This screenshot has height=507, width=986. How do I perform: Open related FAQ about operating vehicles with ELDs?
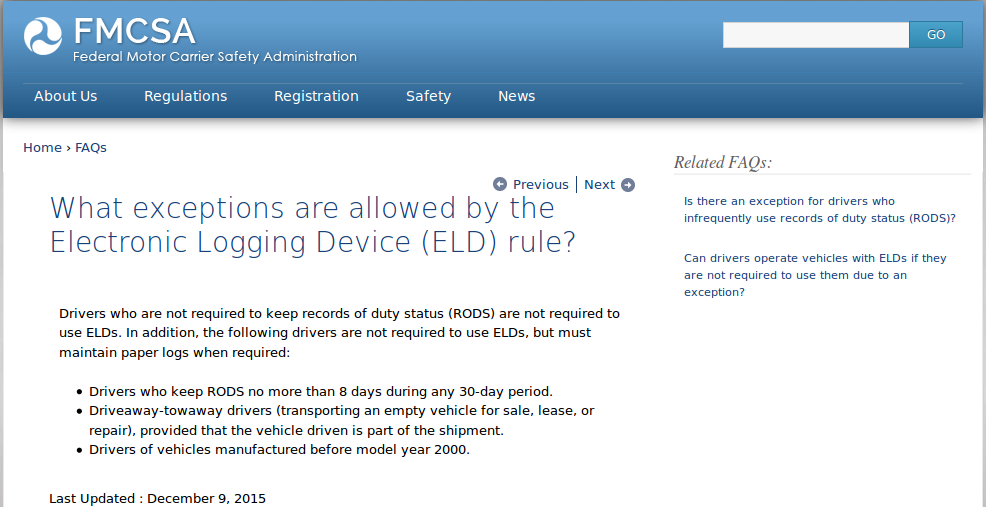(x=815, y=275)
